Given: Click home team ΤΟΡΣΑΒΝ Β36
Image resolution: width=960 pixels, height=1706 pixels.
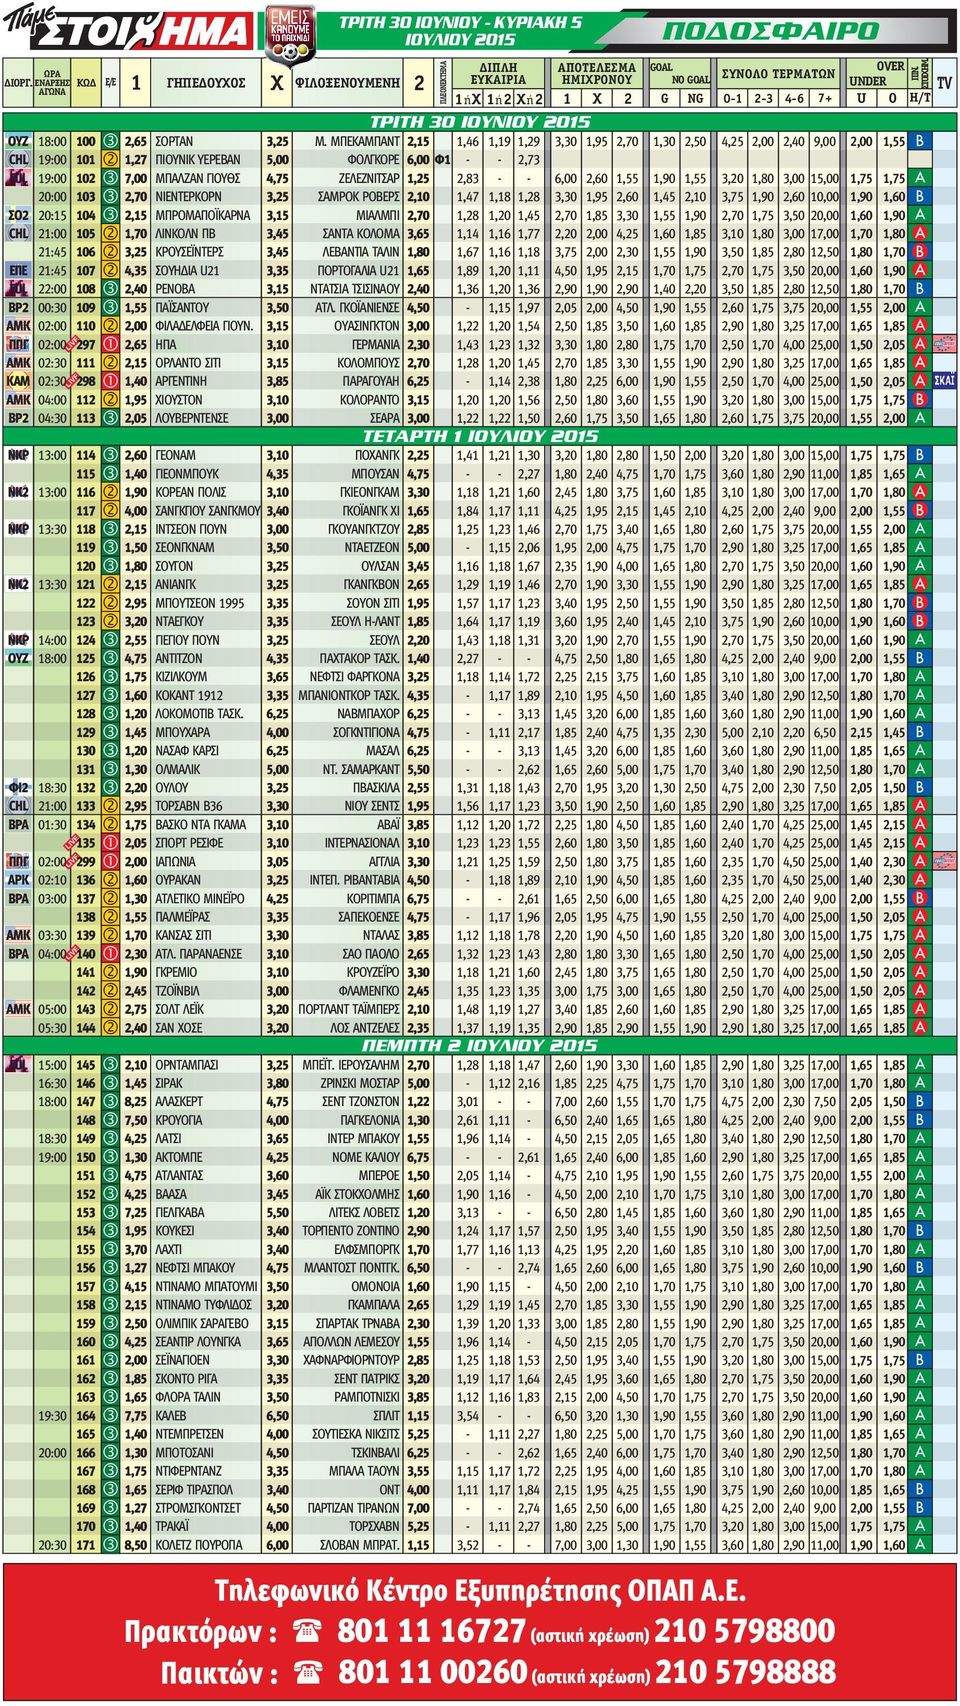Looking at the screenshot, I should point(189,806).
